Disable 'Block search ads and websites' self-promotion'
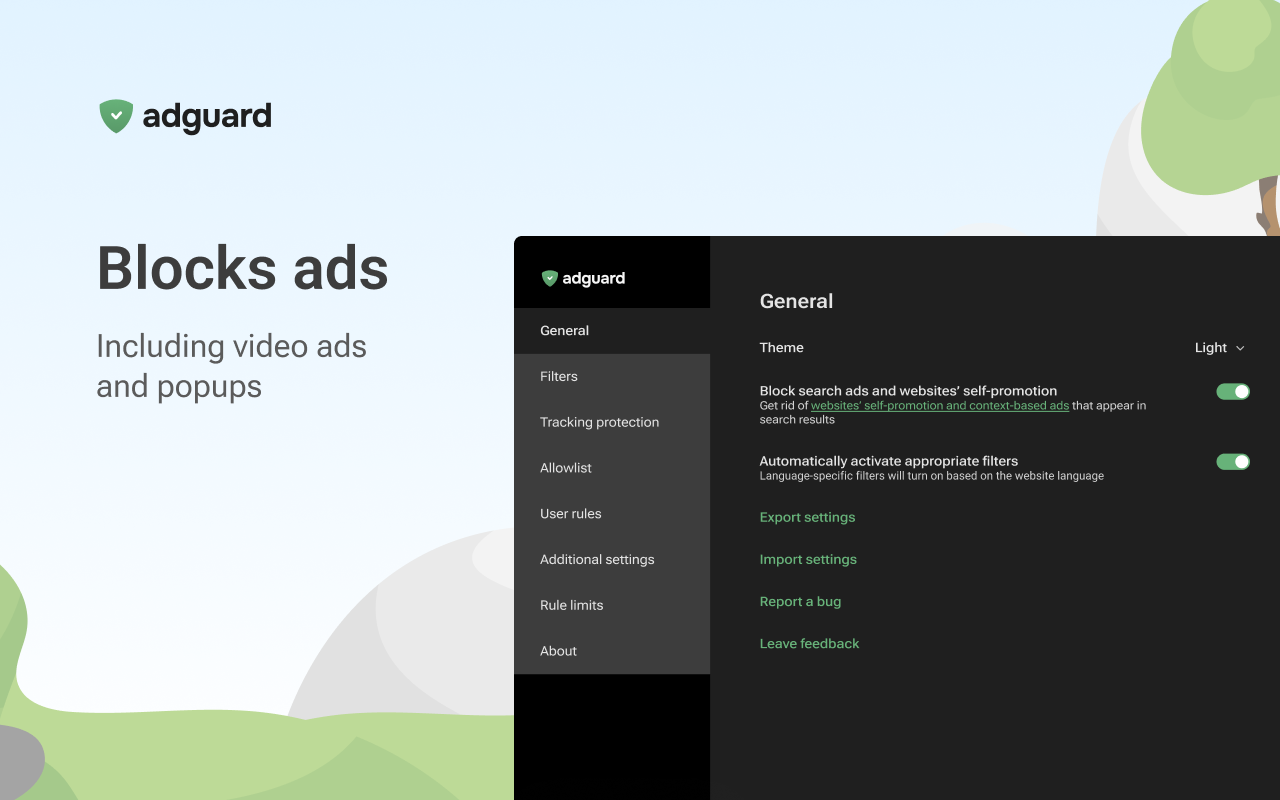The image size is (1280, 800). pos(1232,391)
